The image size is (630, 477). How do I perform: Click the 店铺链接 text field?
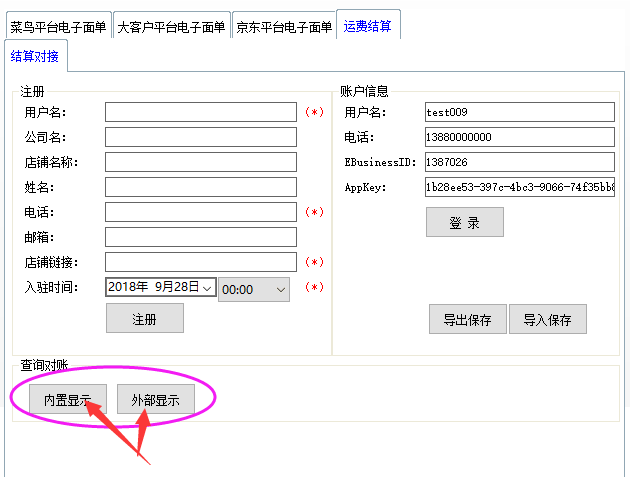[200, 262]
